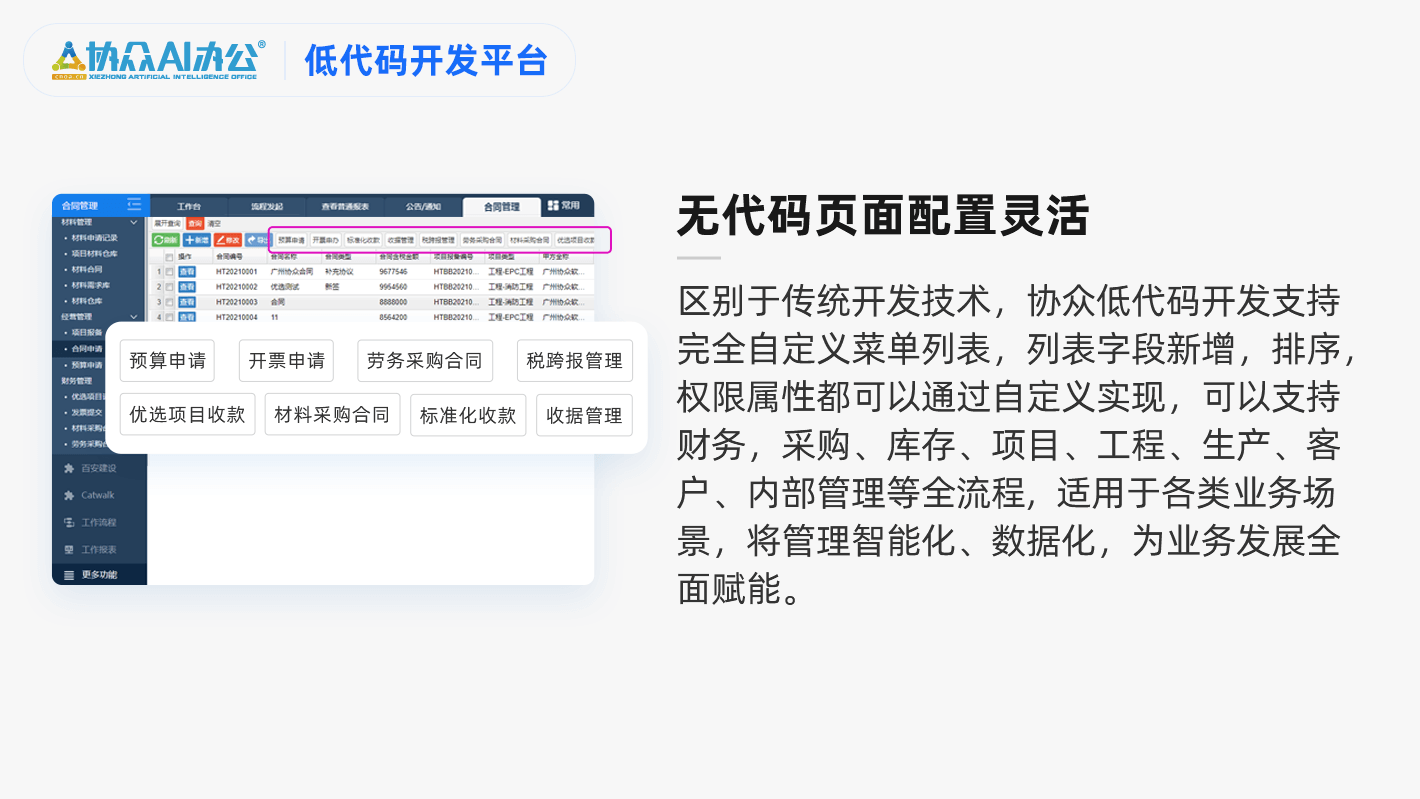Image resolution: width=1420 pixels, height=799 pixels.
Task: Switch to the 工作台 tab
Action: (x=189, y=207)
